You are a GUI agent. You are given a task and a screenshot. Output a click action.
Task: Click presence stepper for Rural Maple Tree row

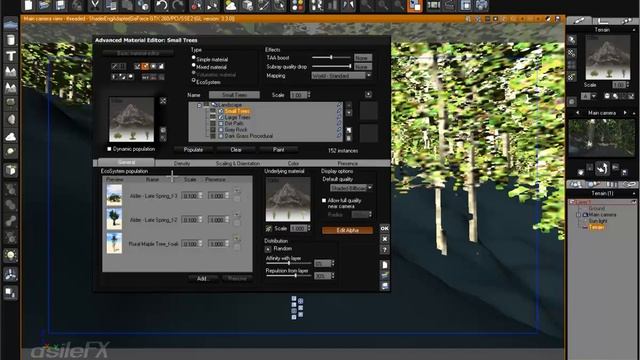coord(227,244)
